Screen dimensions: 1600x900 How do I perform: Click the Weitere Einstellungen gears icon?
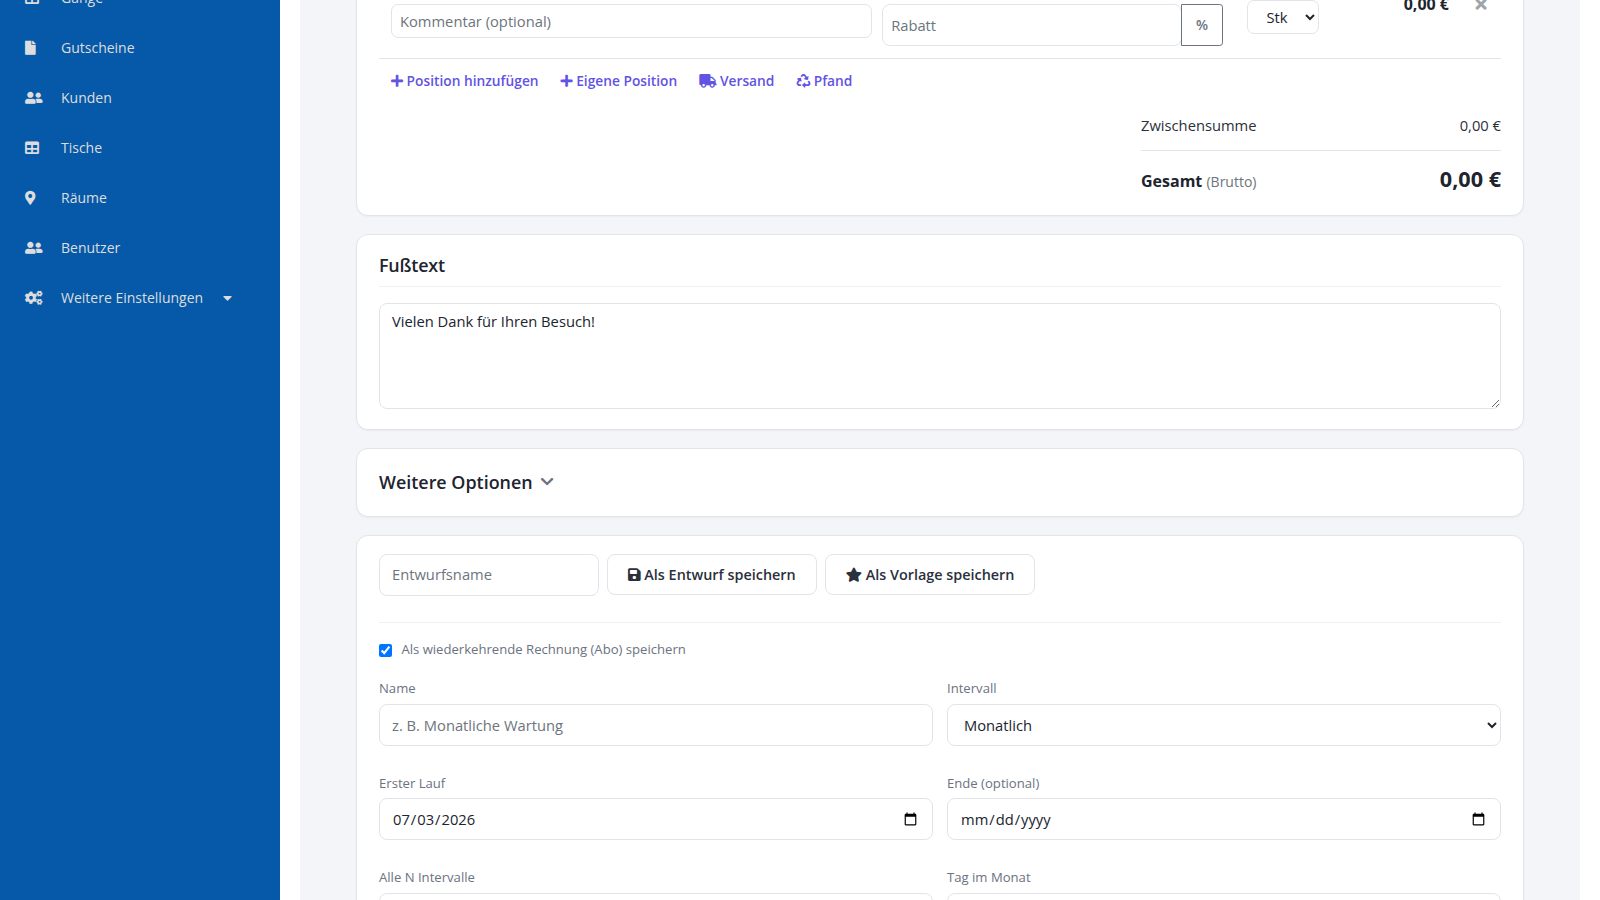[x=33, y=298]
